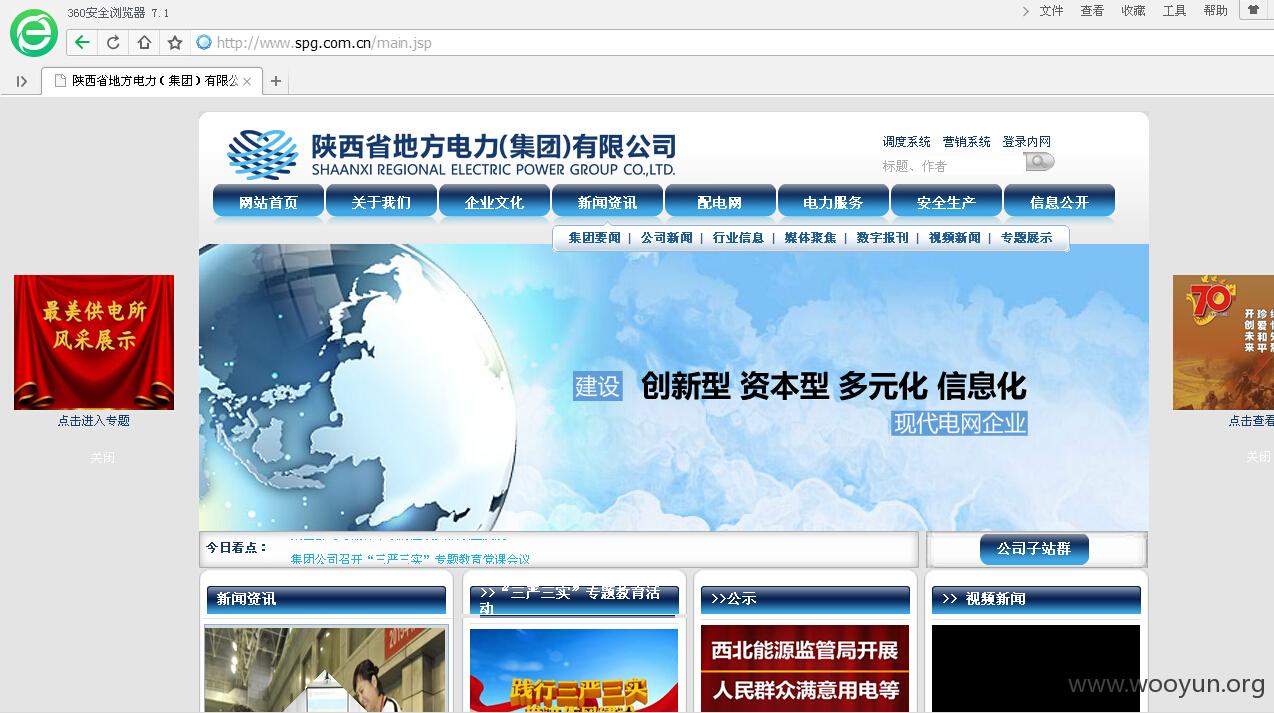
Task: Go to browser home page icon
Action: [x=144, y=42]
